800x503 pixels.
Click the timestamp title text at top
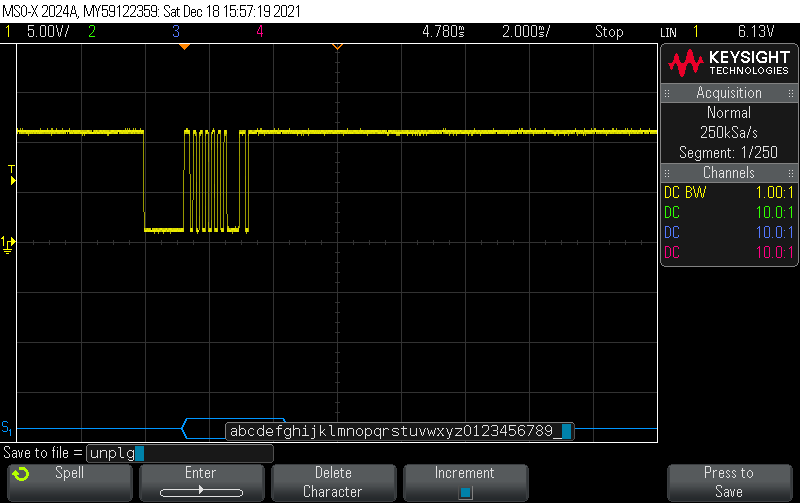(x=152, y=11)
